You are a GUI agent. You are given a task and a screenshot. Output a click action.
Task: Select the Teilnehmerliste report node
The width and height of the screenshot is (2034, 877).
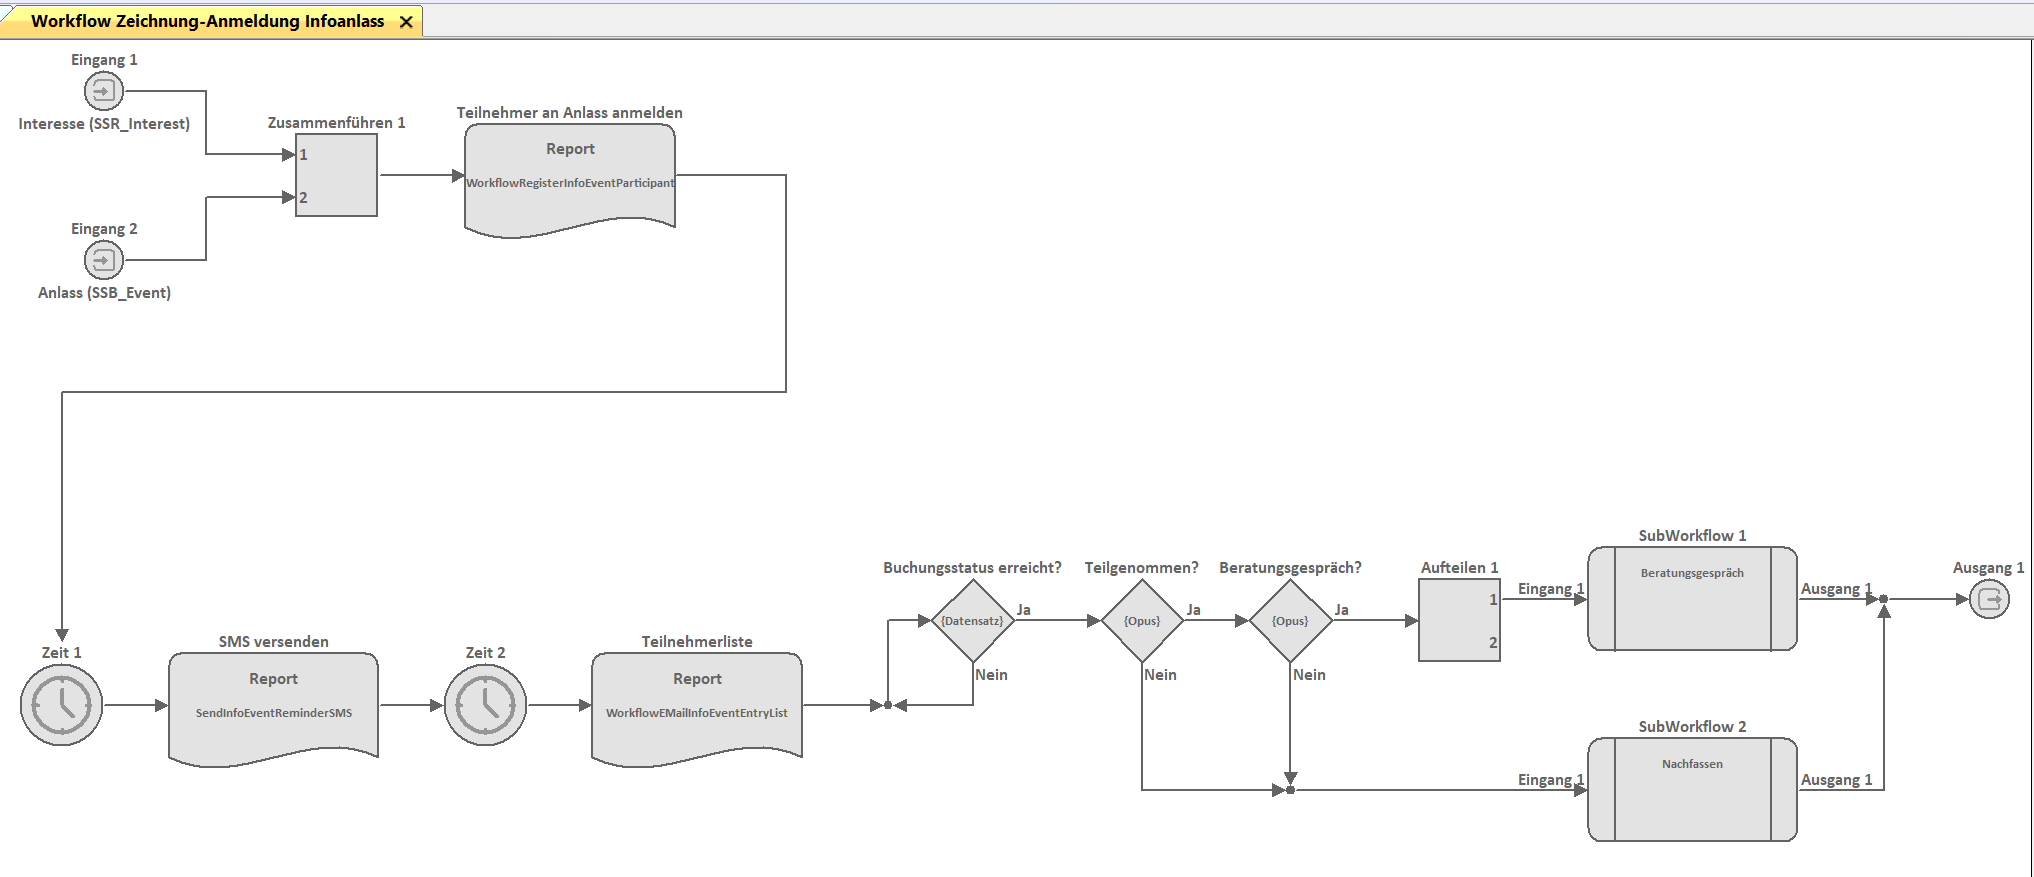[697, 710]
